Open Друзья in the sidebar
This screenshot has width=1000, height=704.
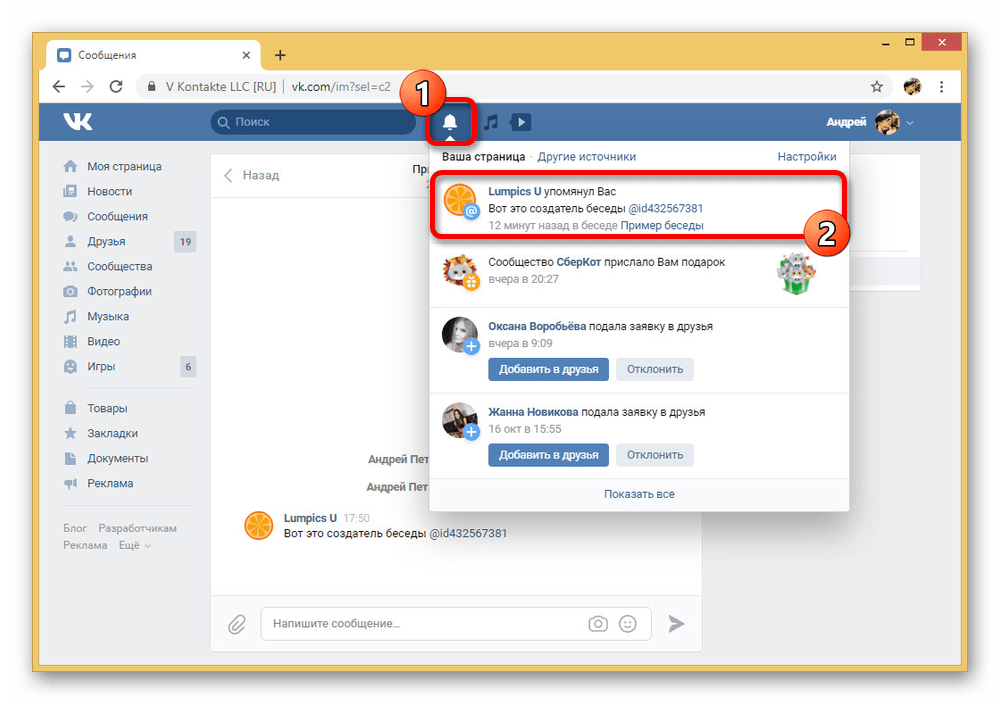(x=106, y=242)
